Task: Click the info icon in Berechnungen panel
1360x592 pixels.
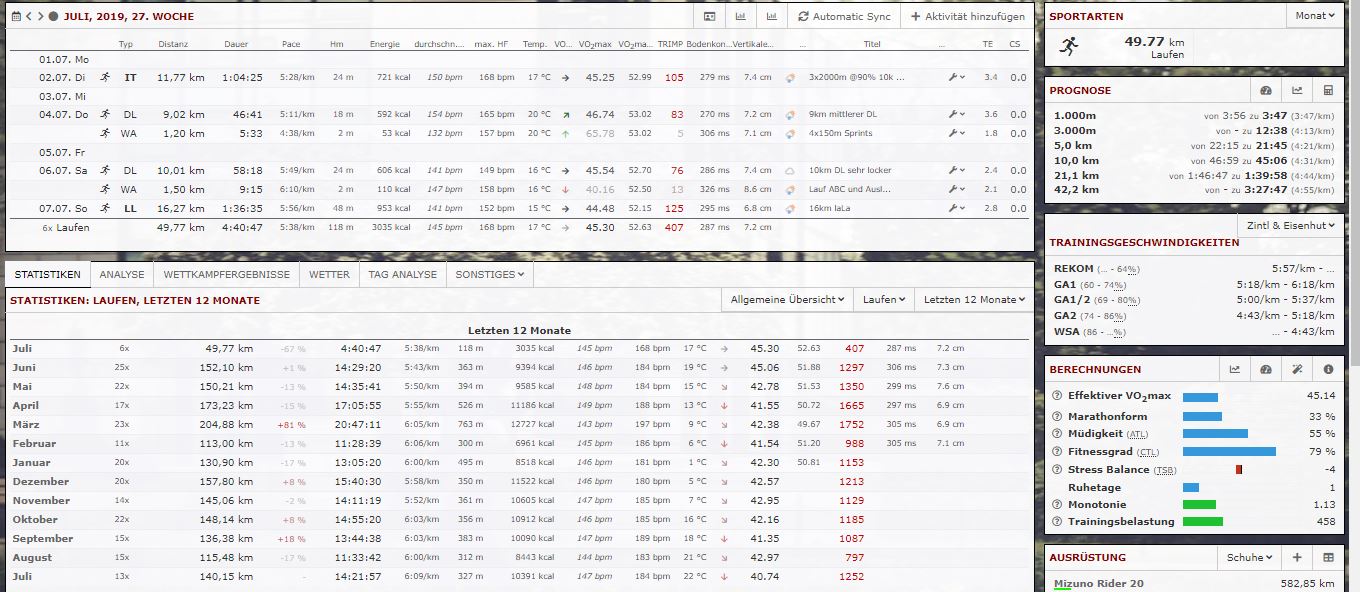Action: [1328, 369]
